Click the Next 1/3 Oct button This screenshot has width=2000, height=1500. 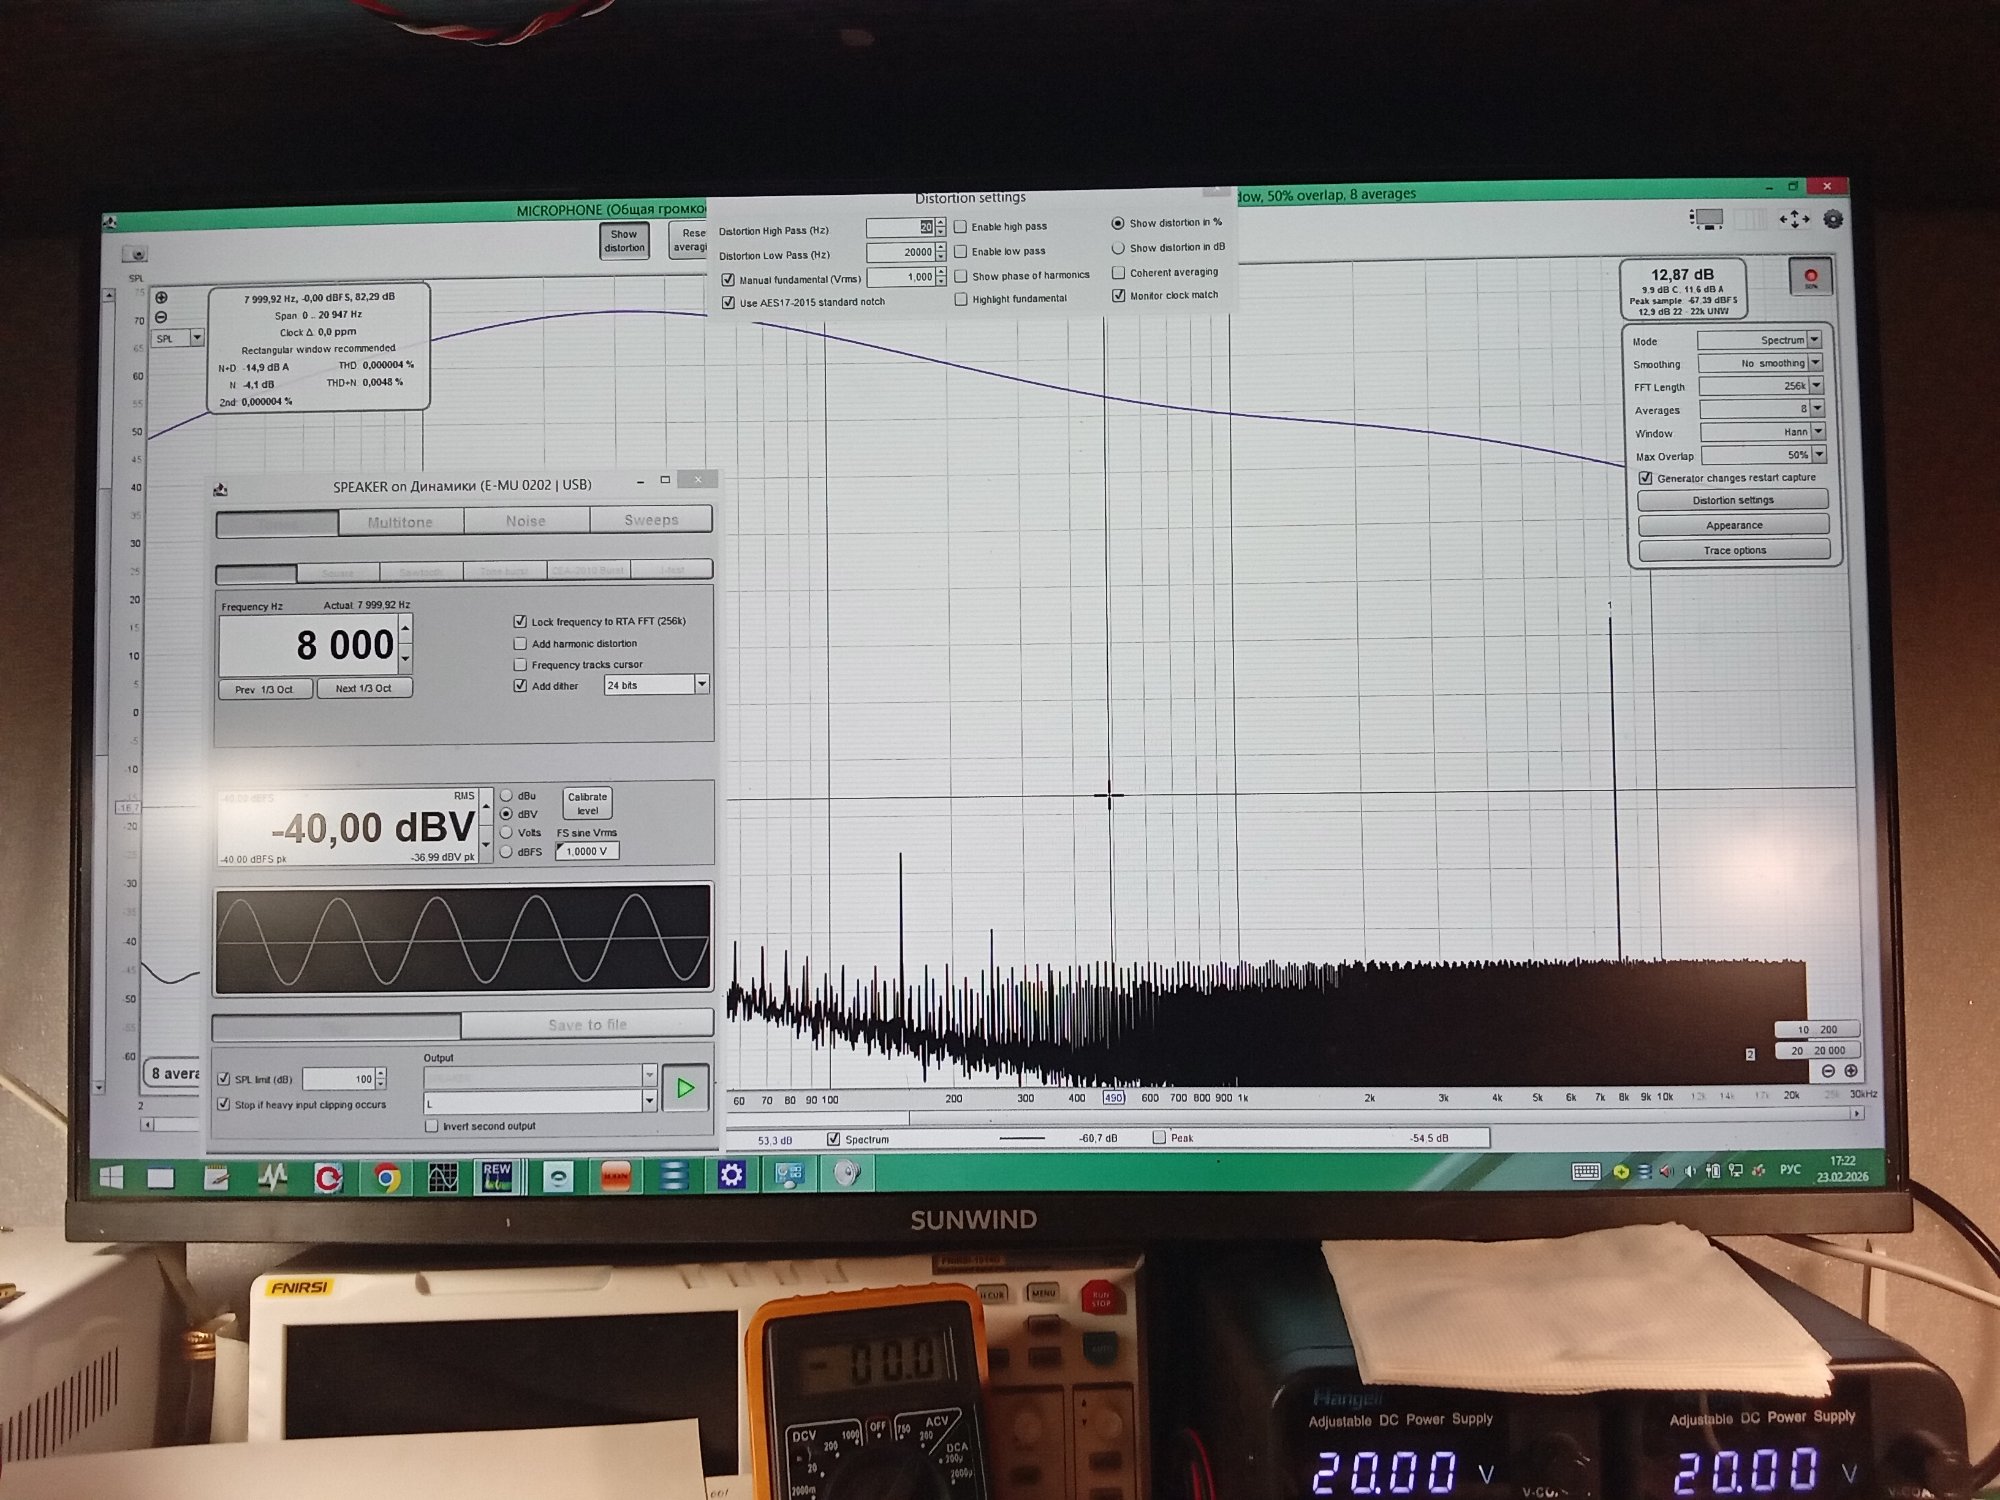click(x=364, y=688)
